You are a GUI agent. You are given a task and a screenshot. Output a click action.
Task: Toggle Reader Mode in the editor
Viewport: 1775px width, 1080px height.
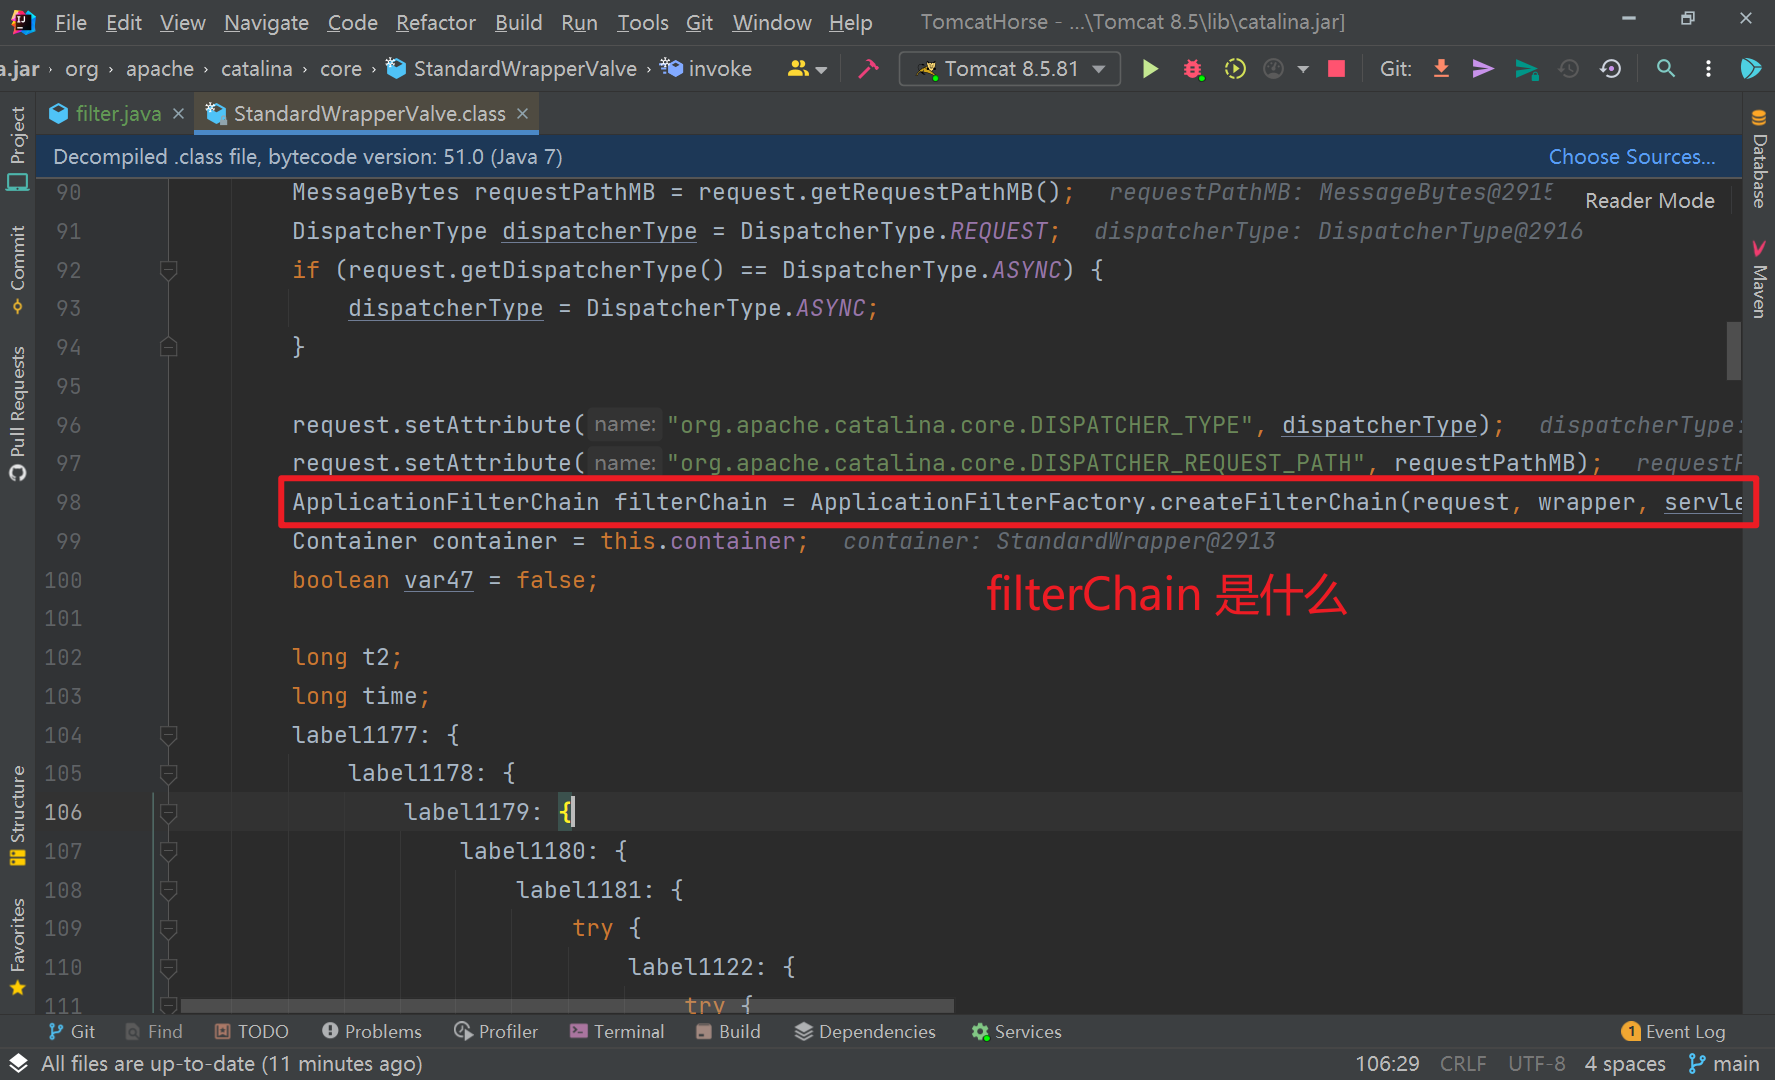pos(1649,200)
